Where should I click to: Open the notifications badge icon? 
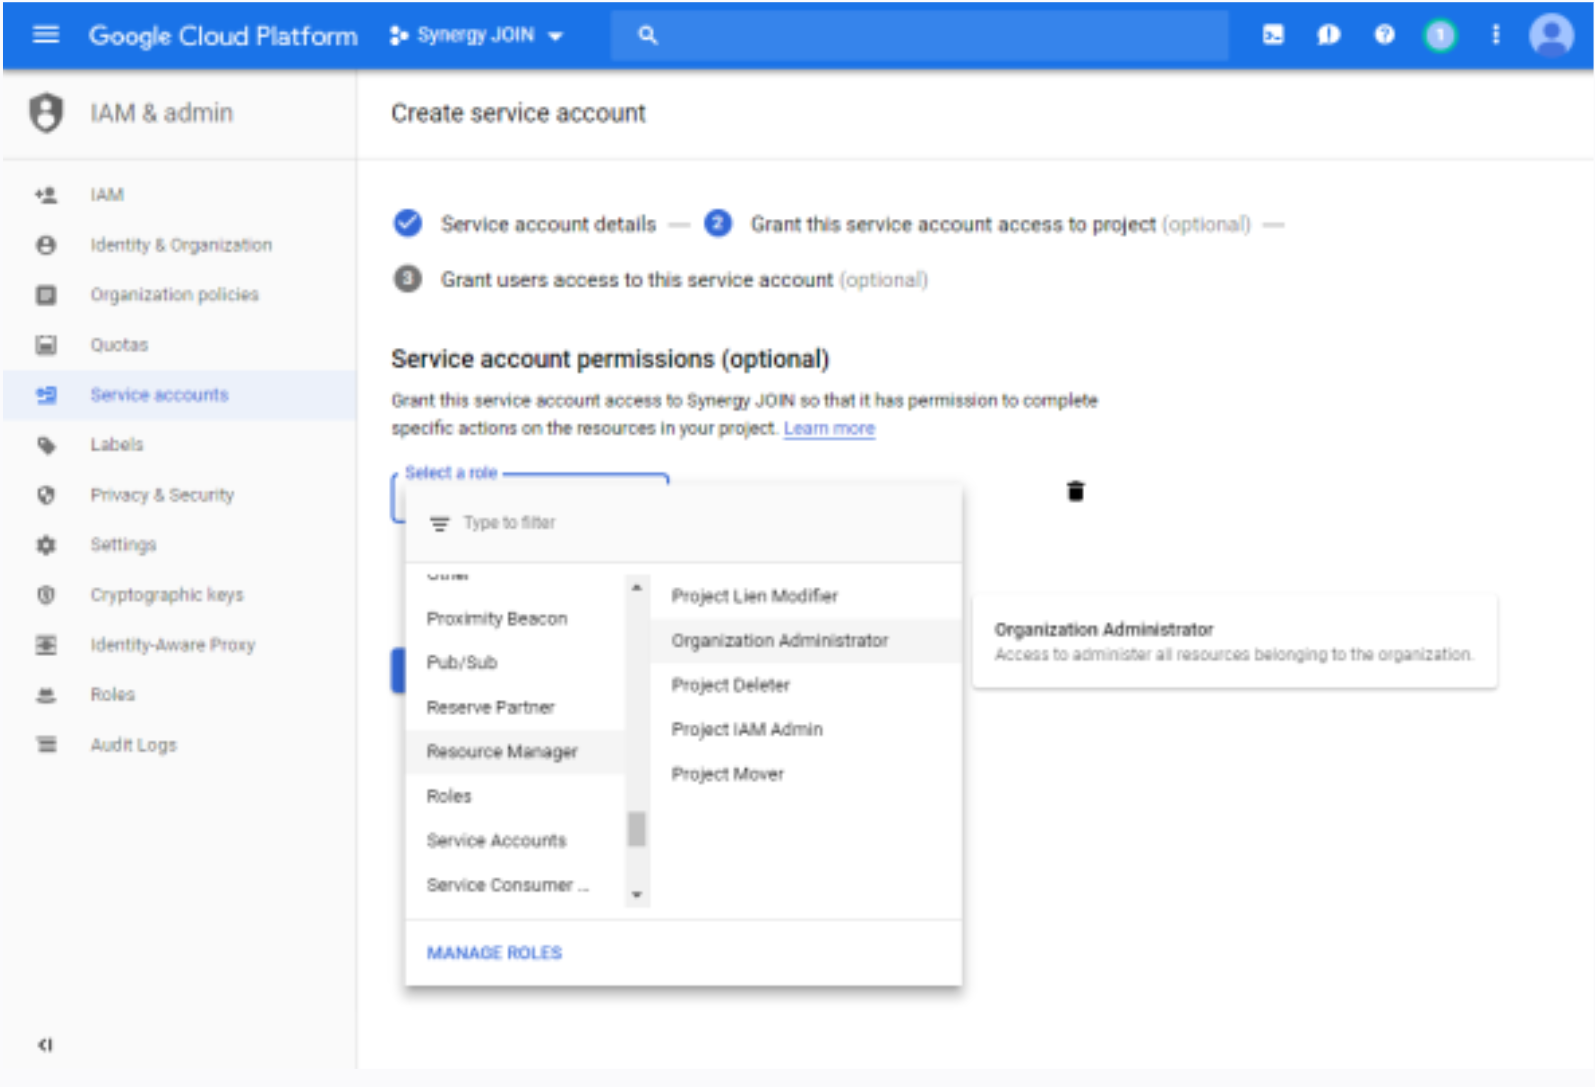(x=1439, y=36)
